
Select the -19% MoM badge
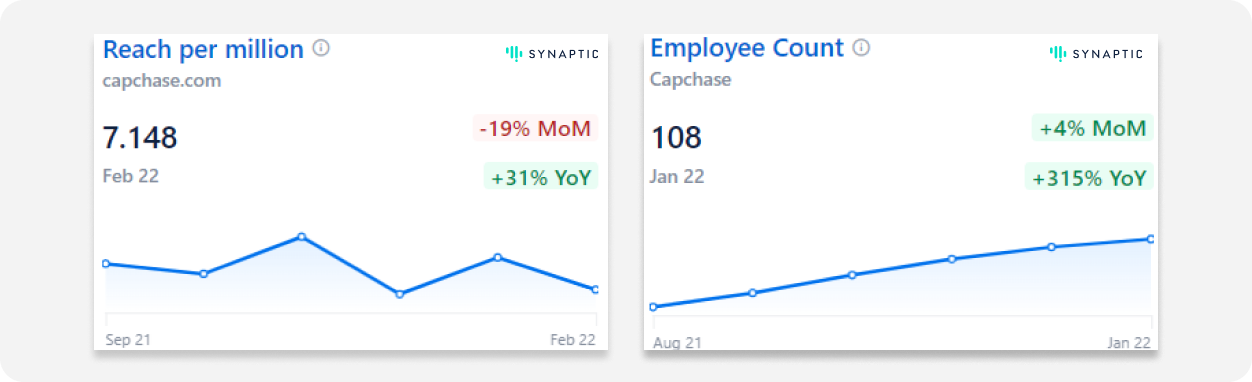coord(534,128)
